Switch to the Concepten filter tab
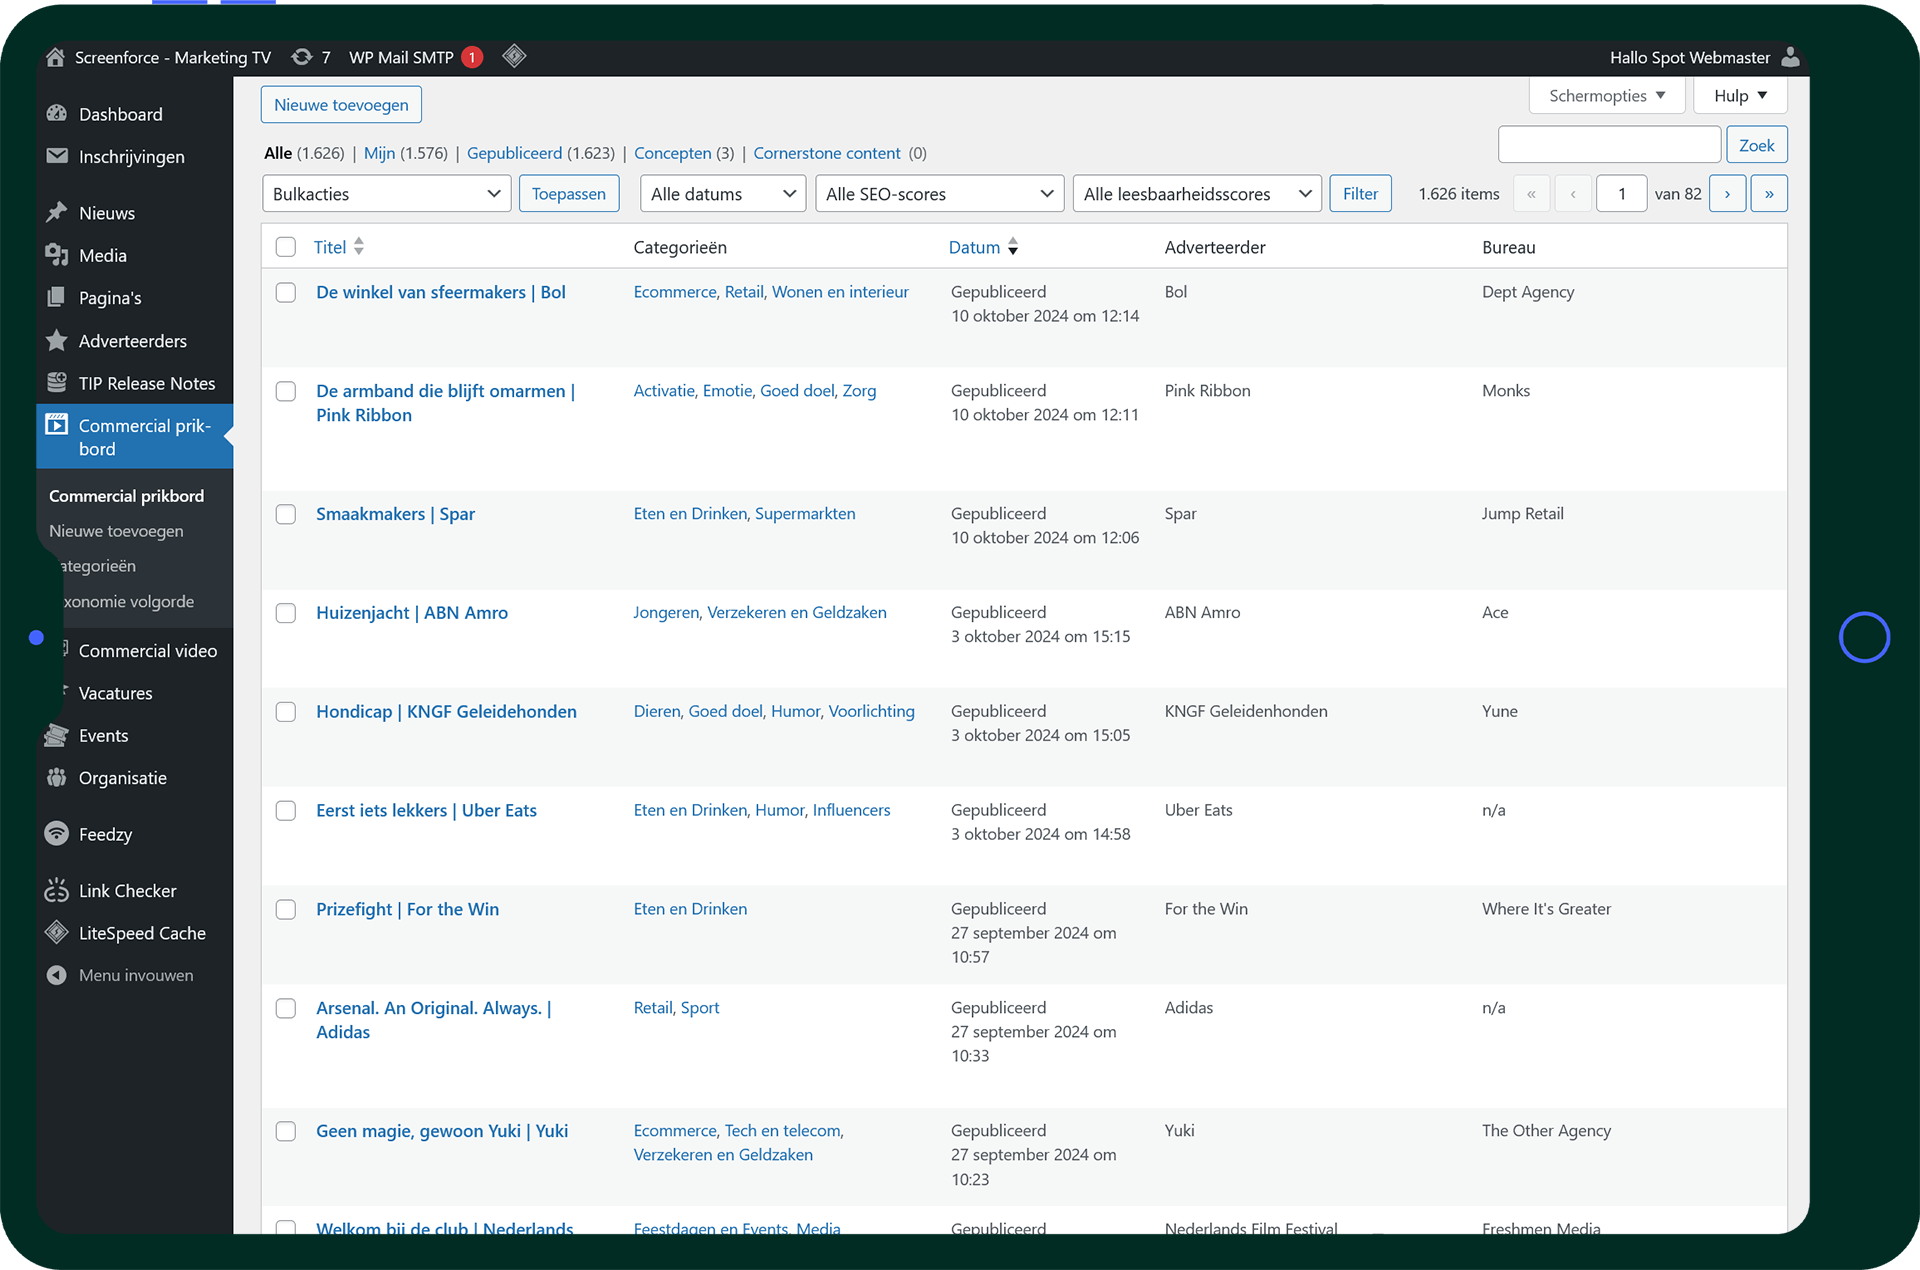The height and width of the screenshot is (1270, 1920). 672,153
